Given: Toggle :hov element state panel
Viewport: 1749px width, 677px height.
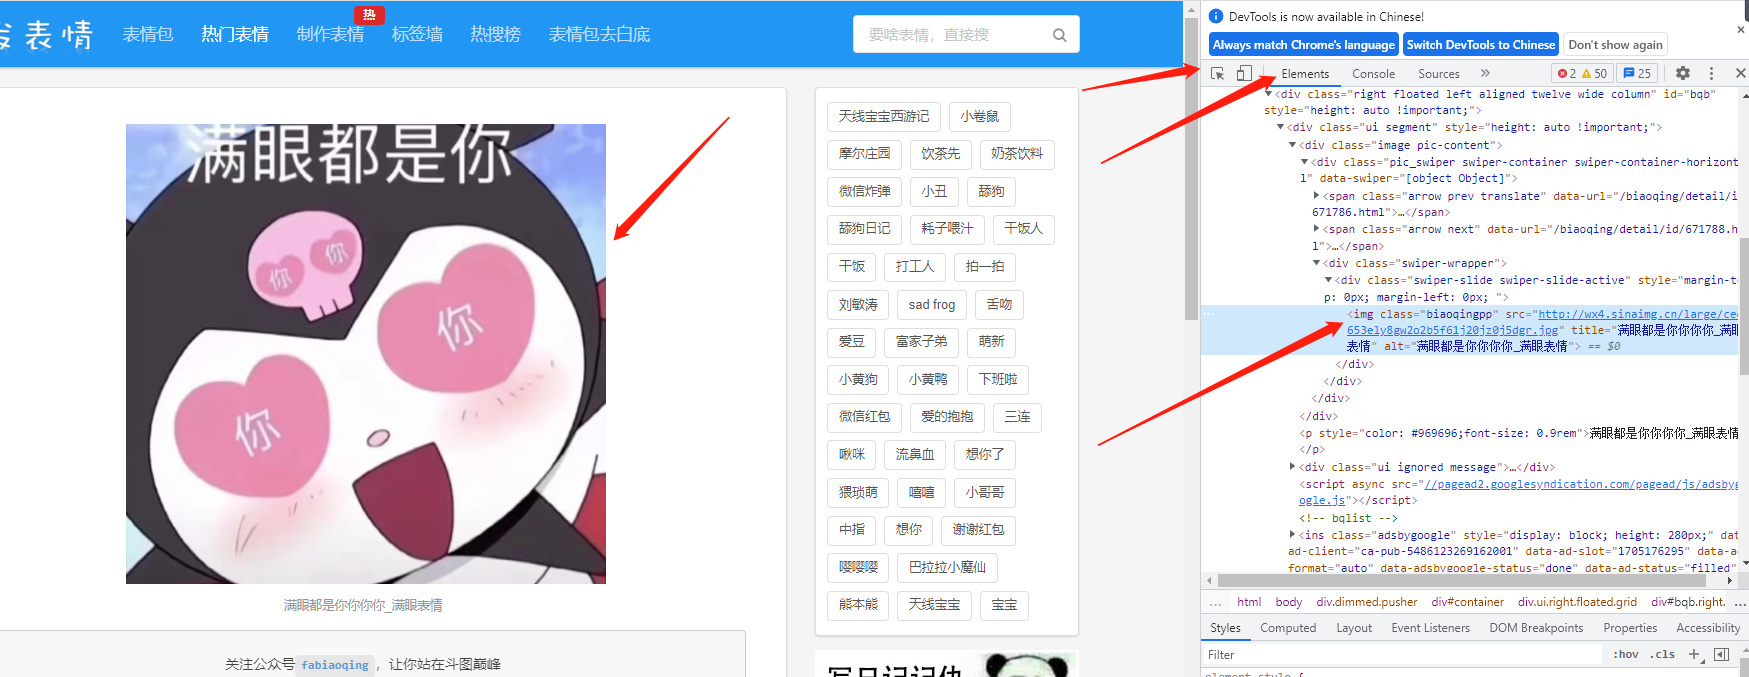Looking at the screenshot, I should pyautogui.click(x=1626, y=654).
